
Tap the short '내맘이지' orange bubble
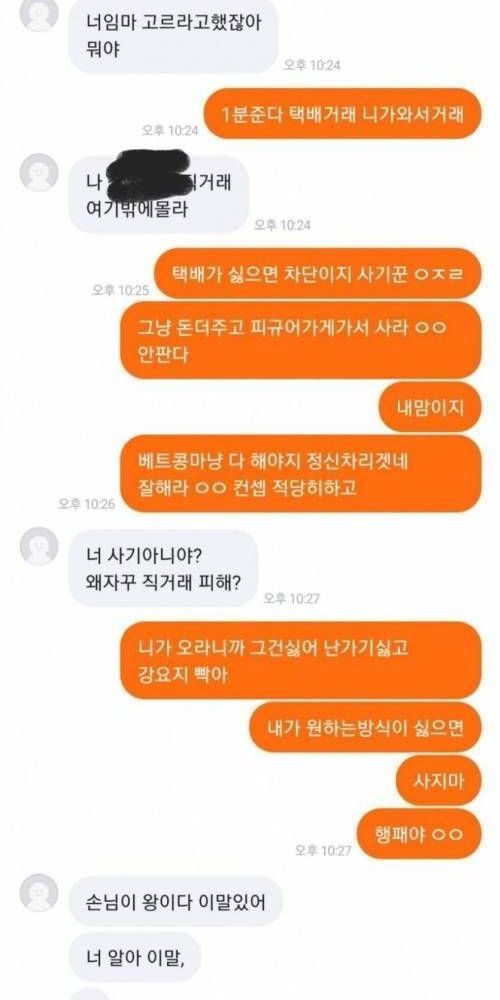(430, 406)
